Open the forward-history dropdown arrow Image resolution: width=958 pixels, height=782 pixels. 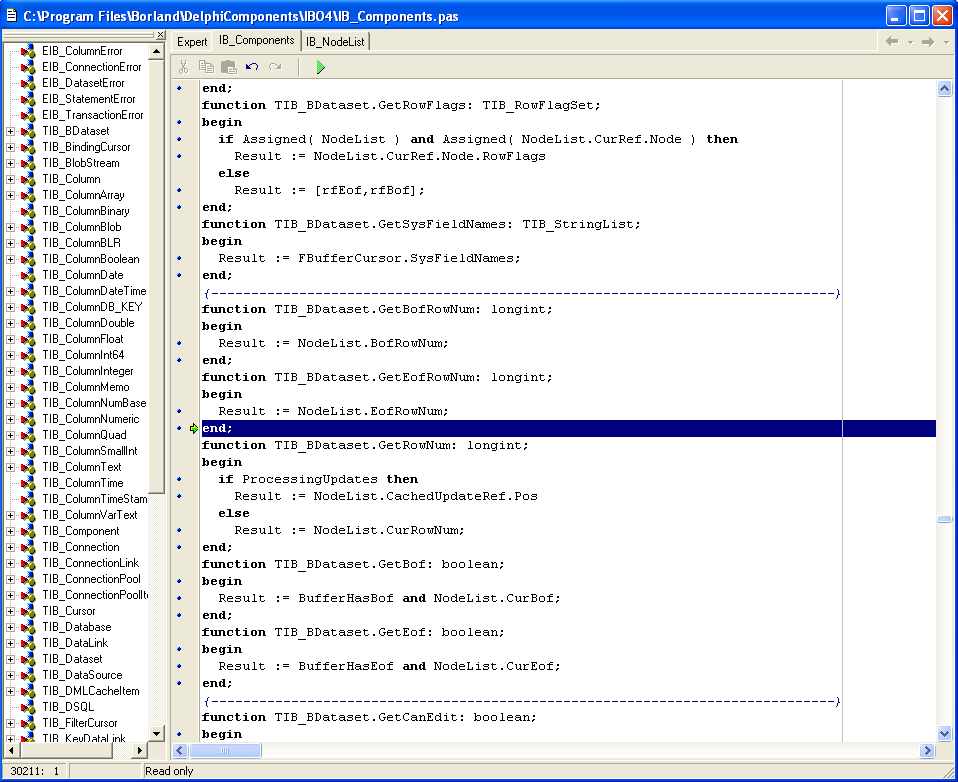(x=946, y=42)
